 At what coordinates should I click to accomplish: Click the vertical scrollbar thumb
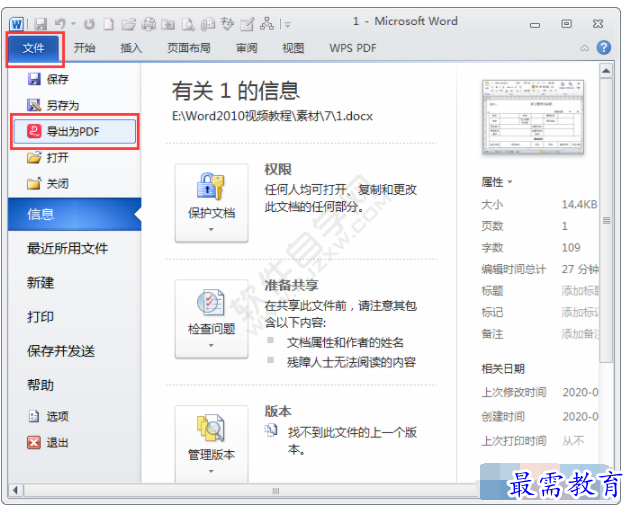click(x=606, y=221)
